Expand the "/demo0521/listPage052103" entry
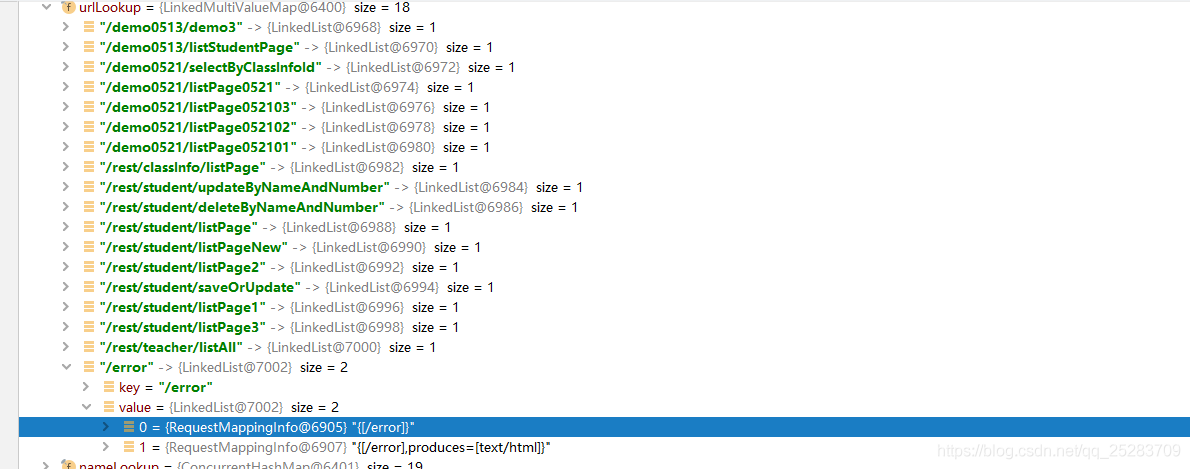The width and height of the screenshot is (1190, 469). coord(67,107)
